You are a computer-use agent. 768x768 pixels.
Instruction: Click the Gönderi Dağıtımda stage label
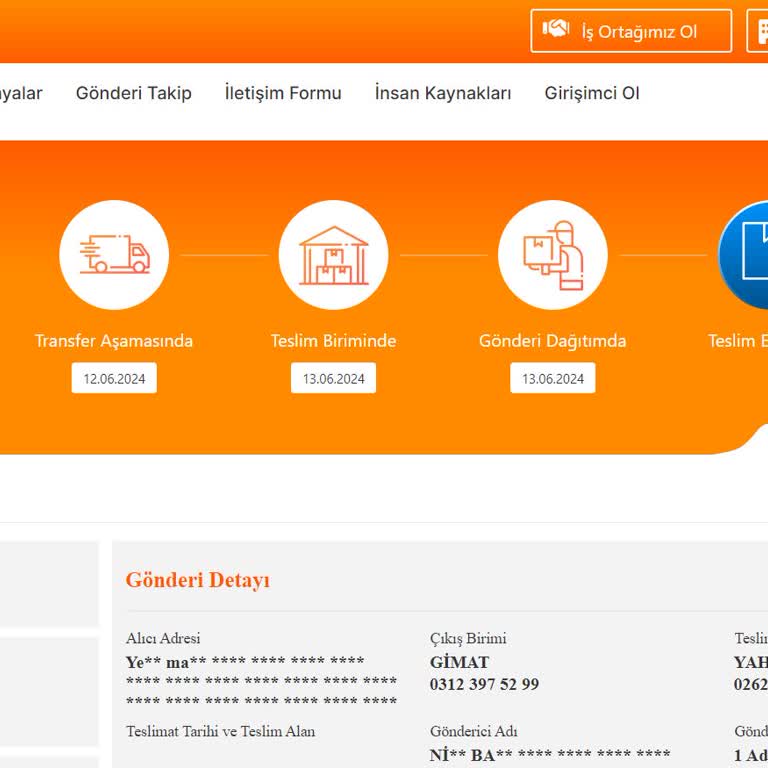point(552,341)
